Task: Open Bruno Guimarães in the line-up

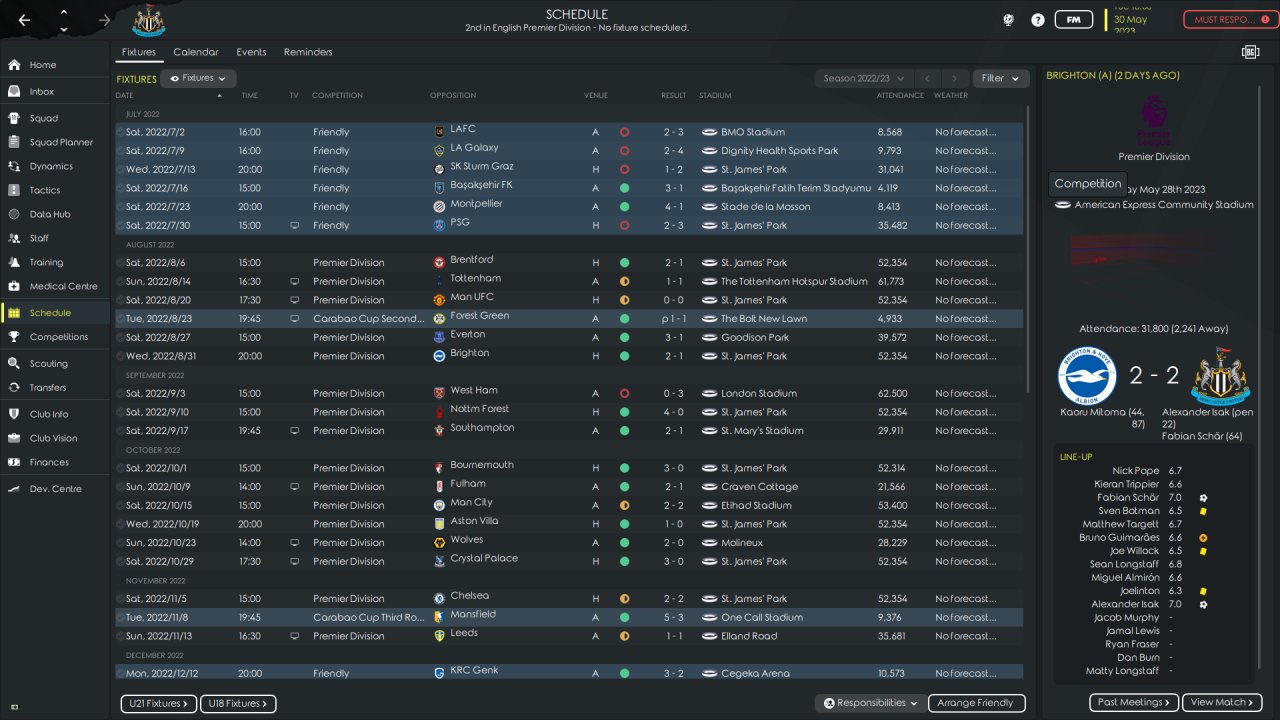Action: tap(1121, 538)
